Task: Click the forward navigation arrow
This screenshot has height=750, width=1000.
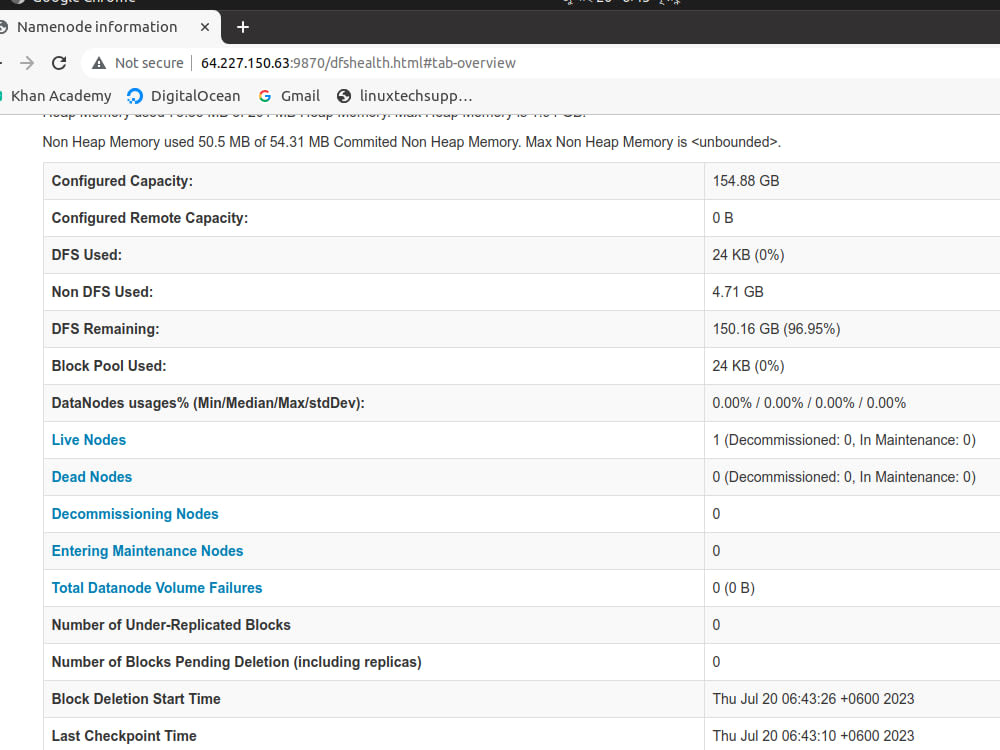Action: point(27,62)
